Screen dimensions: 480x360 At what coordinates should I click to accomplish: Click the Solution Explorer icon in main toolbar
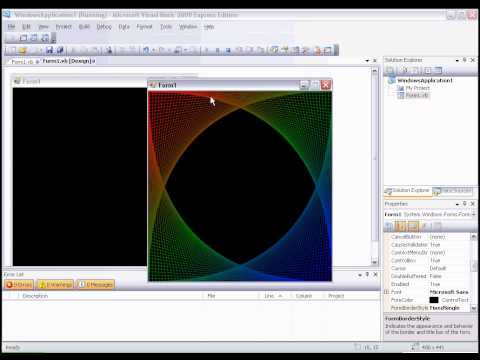coord(274,50)
